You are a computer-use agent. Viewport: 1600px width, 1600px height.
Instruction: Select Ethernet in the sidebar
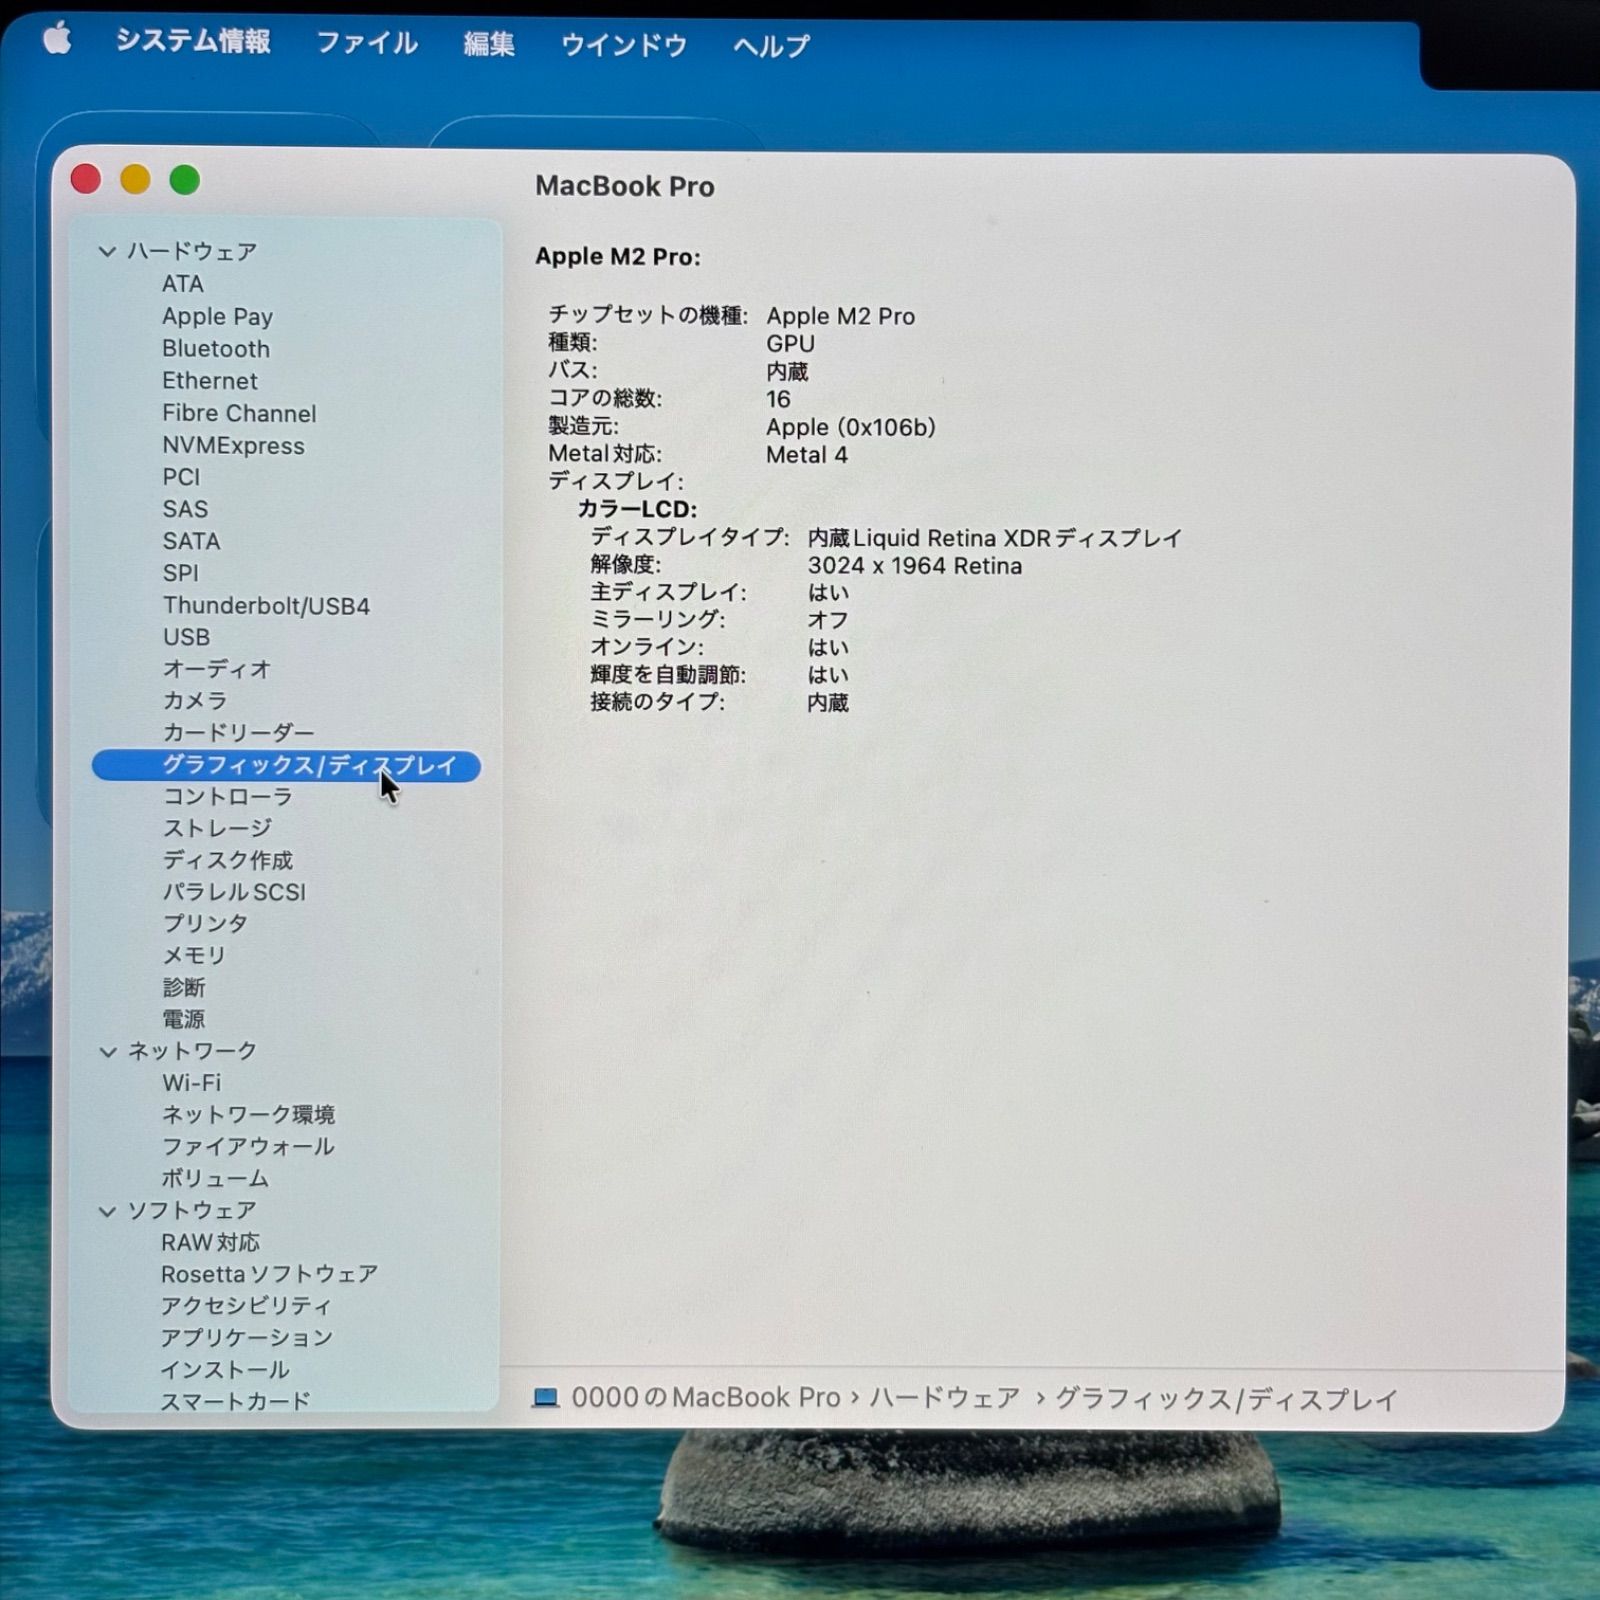tap(210, 381)
